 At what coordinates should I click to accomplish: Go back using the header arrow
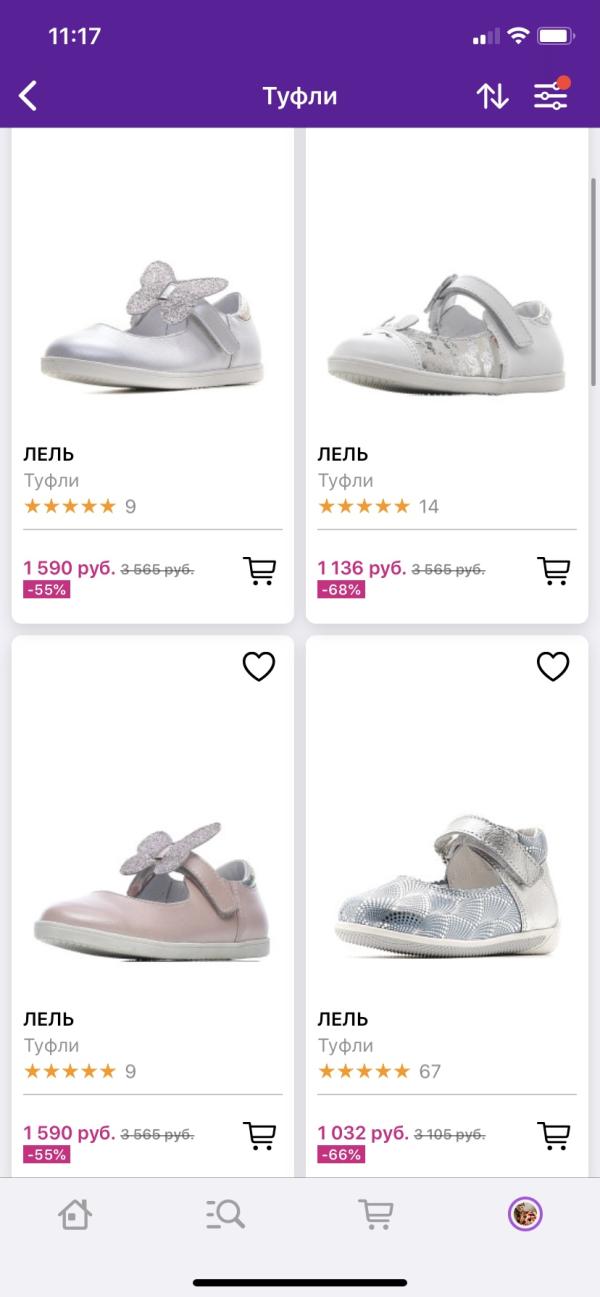pos(28,96)
